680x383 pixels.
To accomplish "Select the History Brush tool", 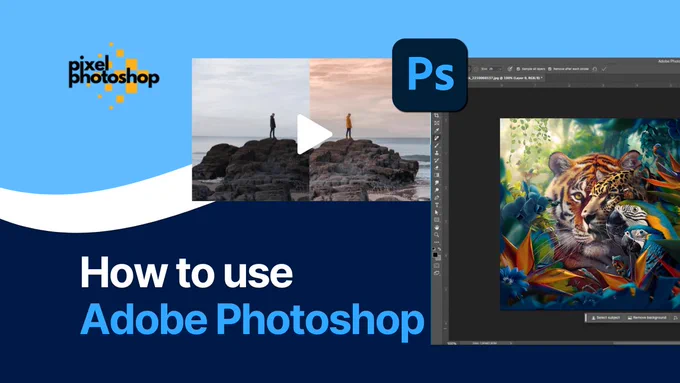I will (437, 160).
